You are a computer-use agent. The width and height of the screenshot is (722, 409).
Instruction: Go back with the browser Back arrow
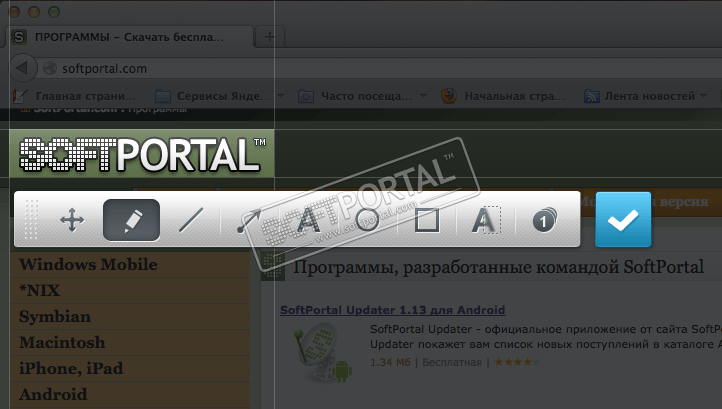[23, 68]
